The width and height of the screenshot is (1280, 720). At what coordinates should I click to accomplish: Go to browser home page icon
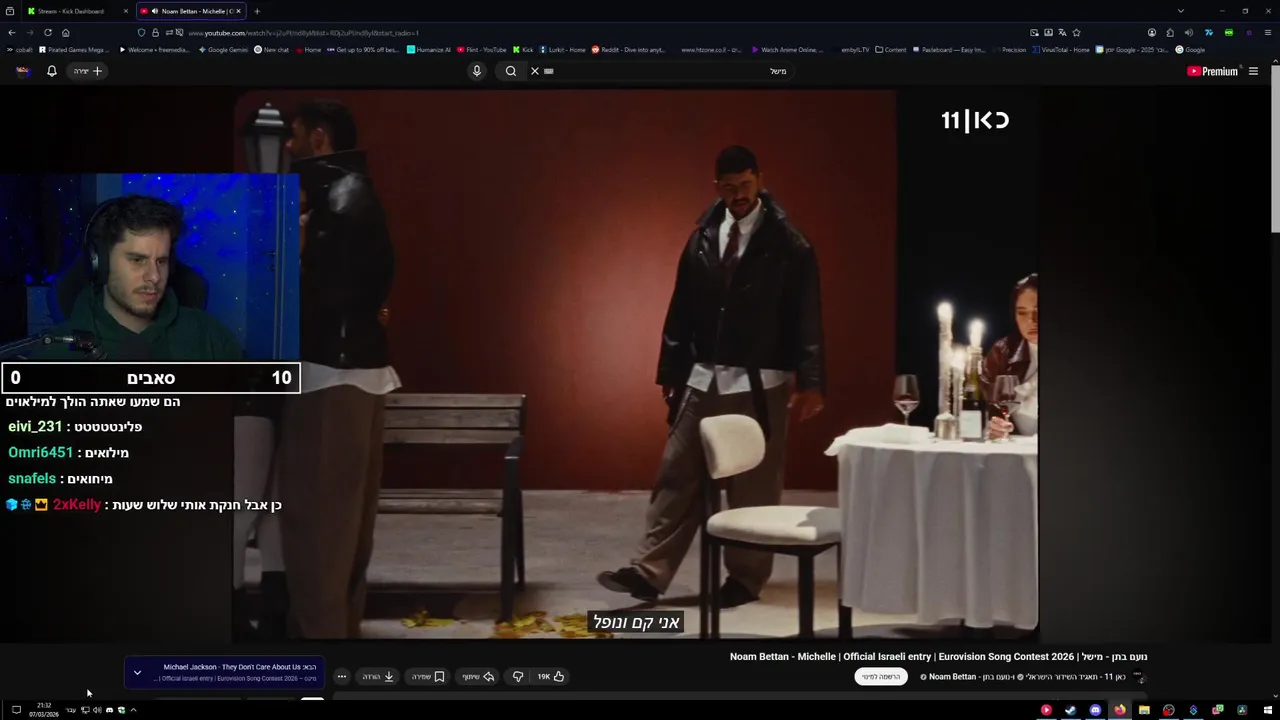coord(65,32)
